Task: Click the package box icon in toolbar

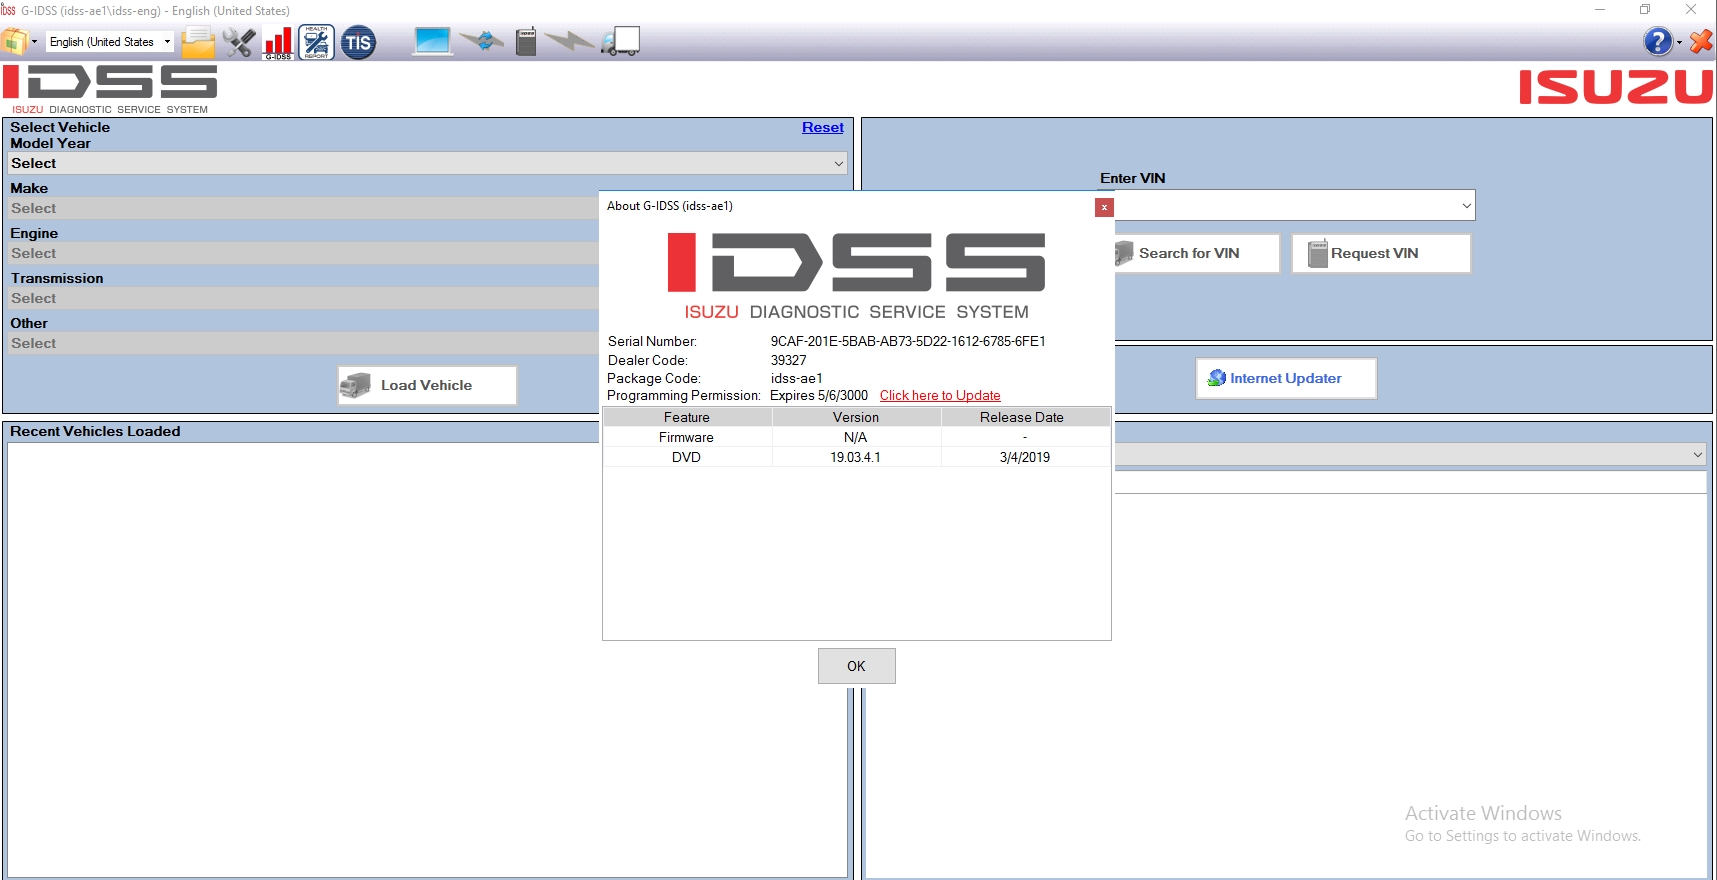Action: [x=14, y=42]
